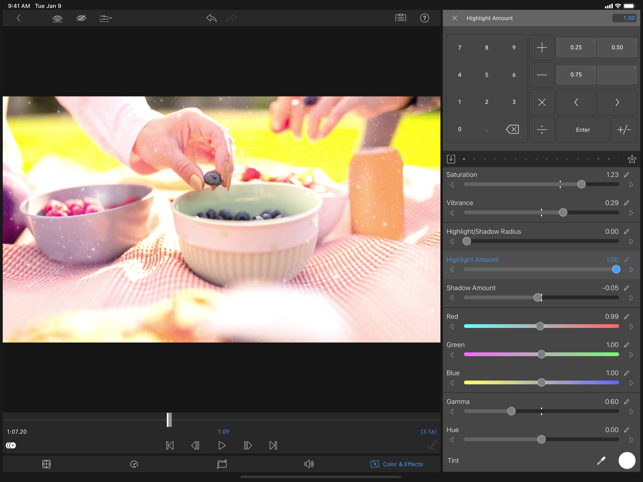
Task: Open the Audio editor speaker icon
Action: [x=308, y=464]
